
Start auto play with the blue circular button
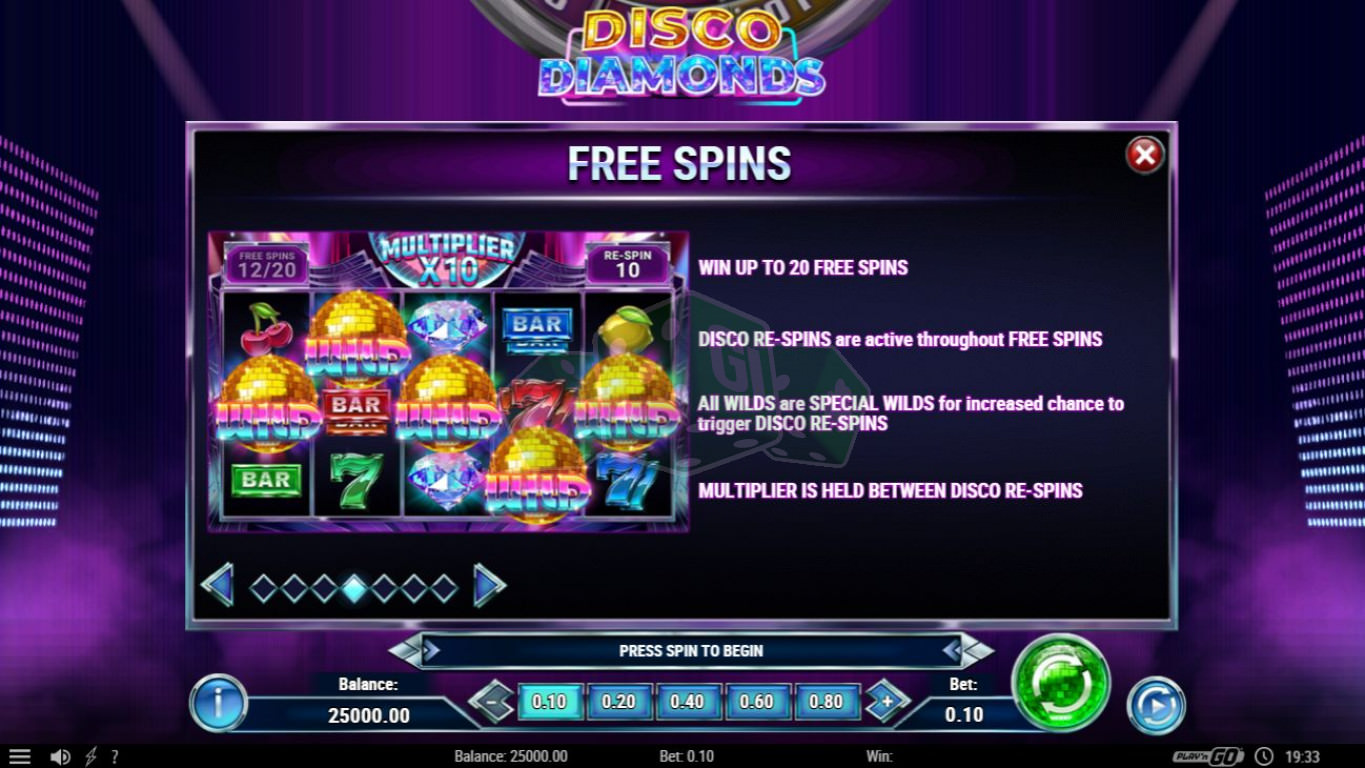coord(1156,706)
